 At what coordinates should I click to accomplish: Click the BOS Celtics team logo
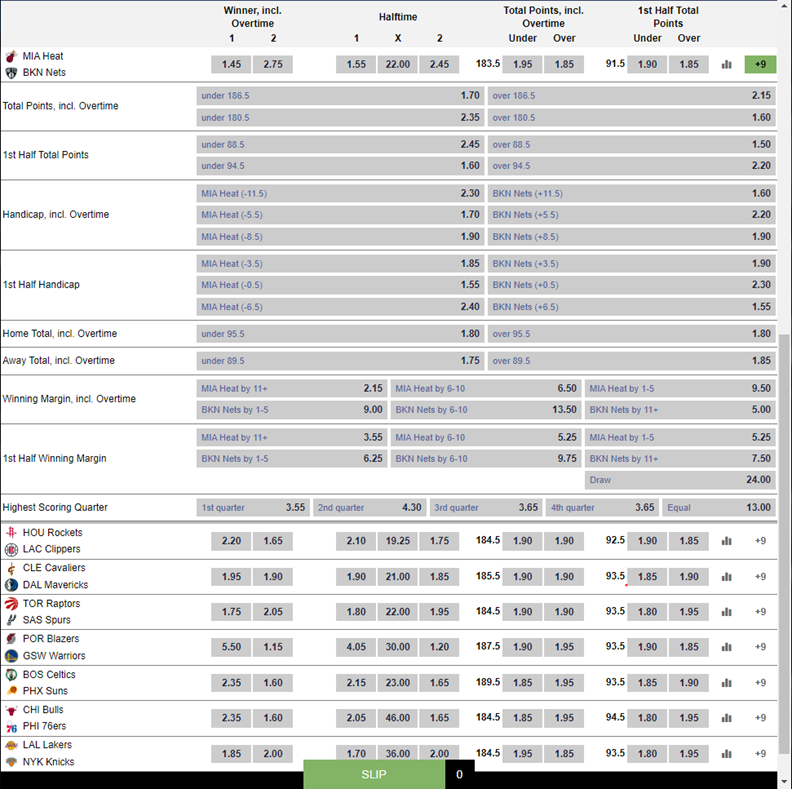(11, 674)
